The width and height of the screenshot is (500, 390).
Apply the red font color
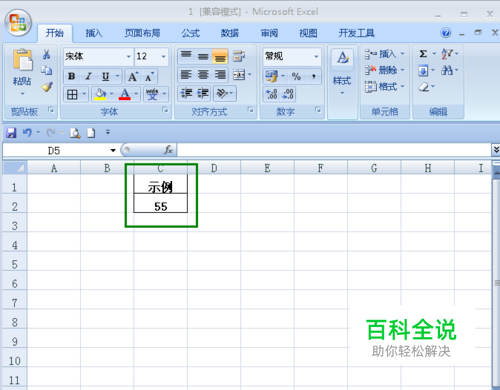pos(125,94)
